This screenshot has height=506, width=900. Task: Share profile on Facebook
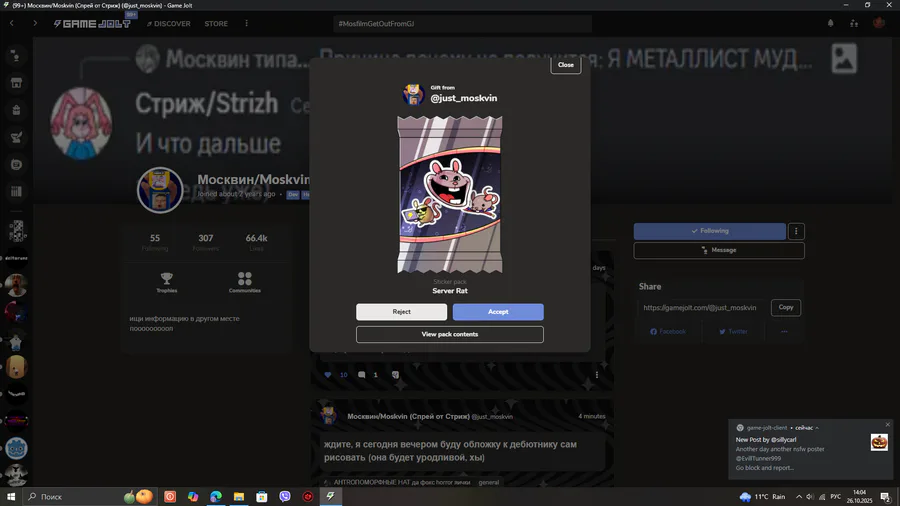tap(668, 332)
